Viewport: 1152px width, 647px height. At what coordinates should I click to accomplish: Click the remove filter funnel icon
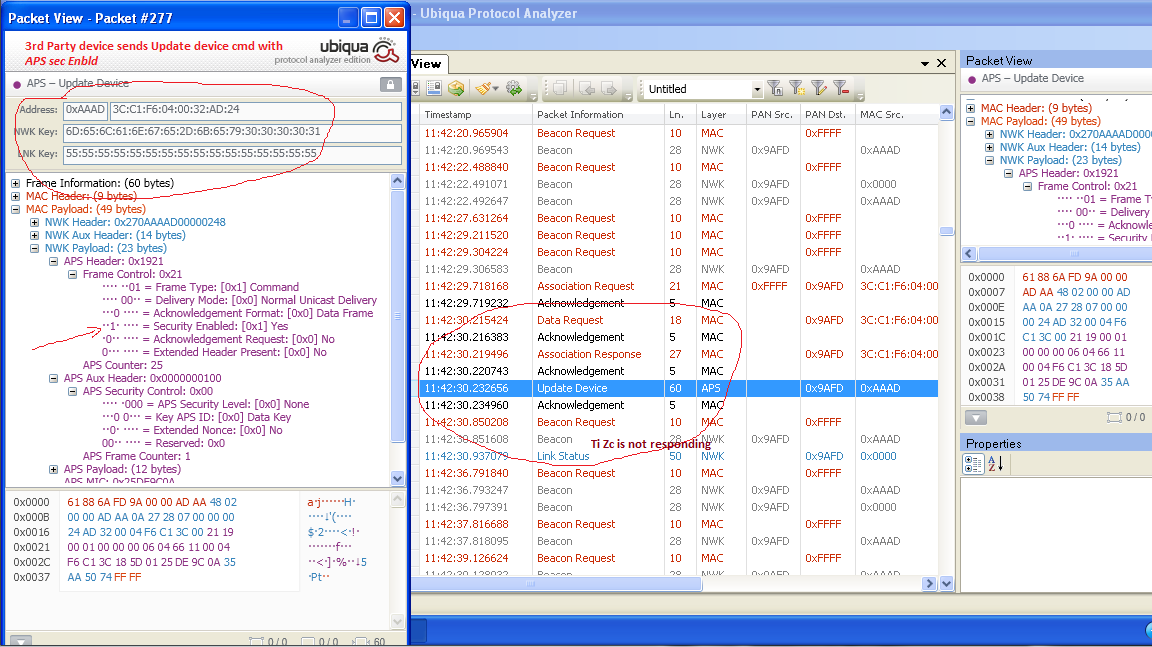tap(842, 89)
